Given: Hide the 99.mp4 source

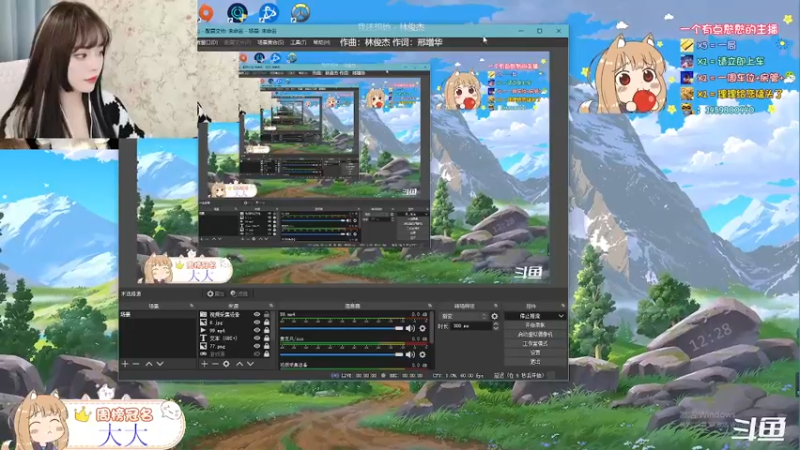Looking at the screenshot, I should [x=257, y=330].
